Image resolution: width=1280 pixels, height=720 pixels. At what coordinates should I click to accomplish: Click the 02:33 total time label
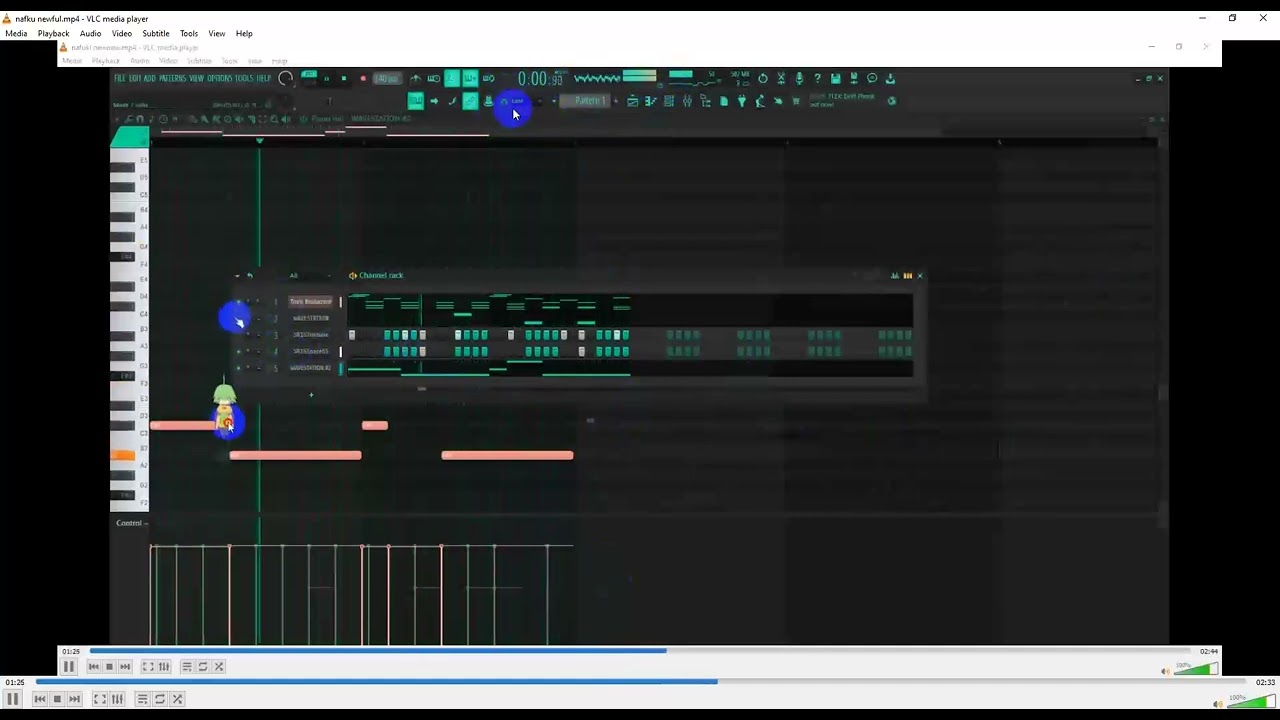[1265, 682]
